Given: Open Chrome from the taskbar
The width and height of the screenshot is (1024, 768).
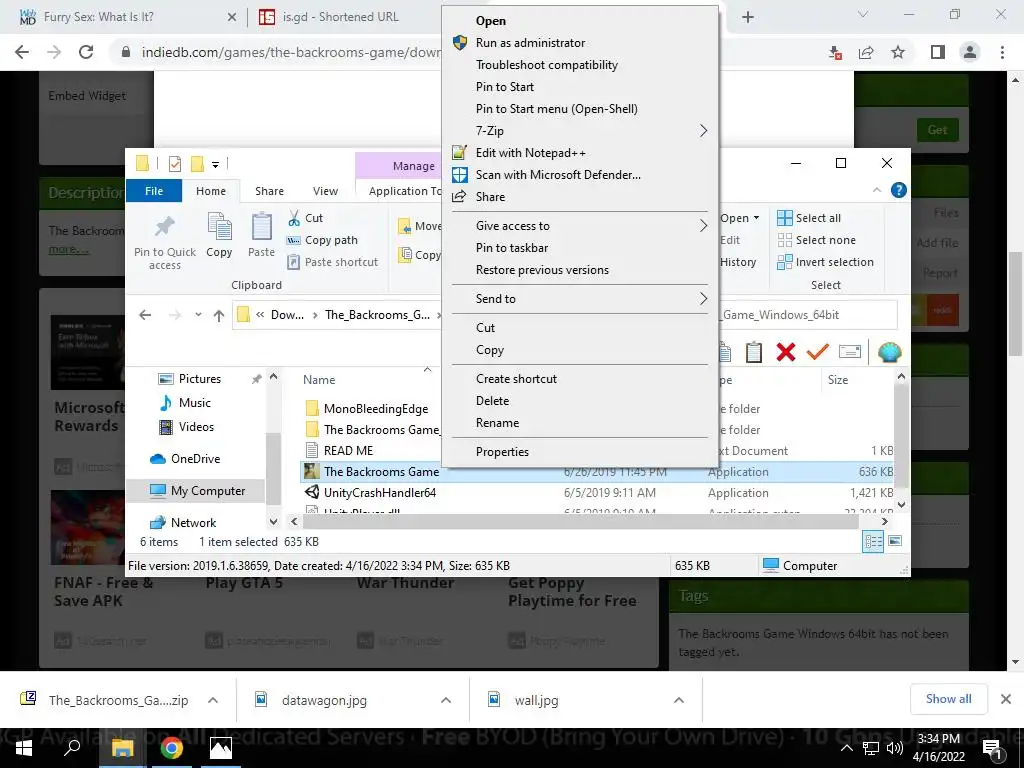Looking at the screenshot, I should click(x=172, y=748).
